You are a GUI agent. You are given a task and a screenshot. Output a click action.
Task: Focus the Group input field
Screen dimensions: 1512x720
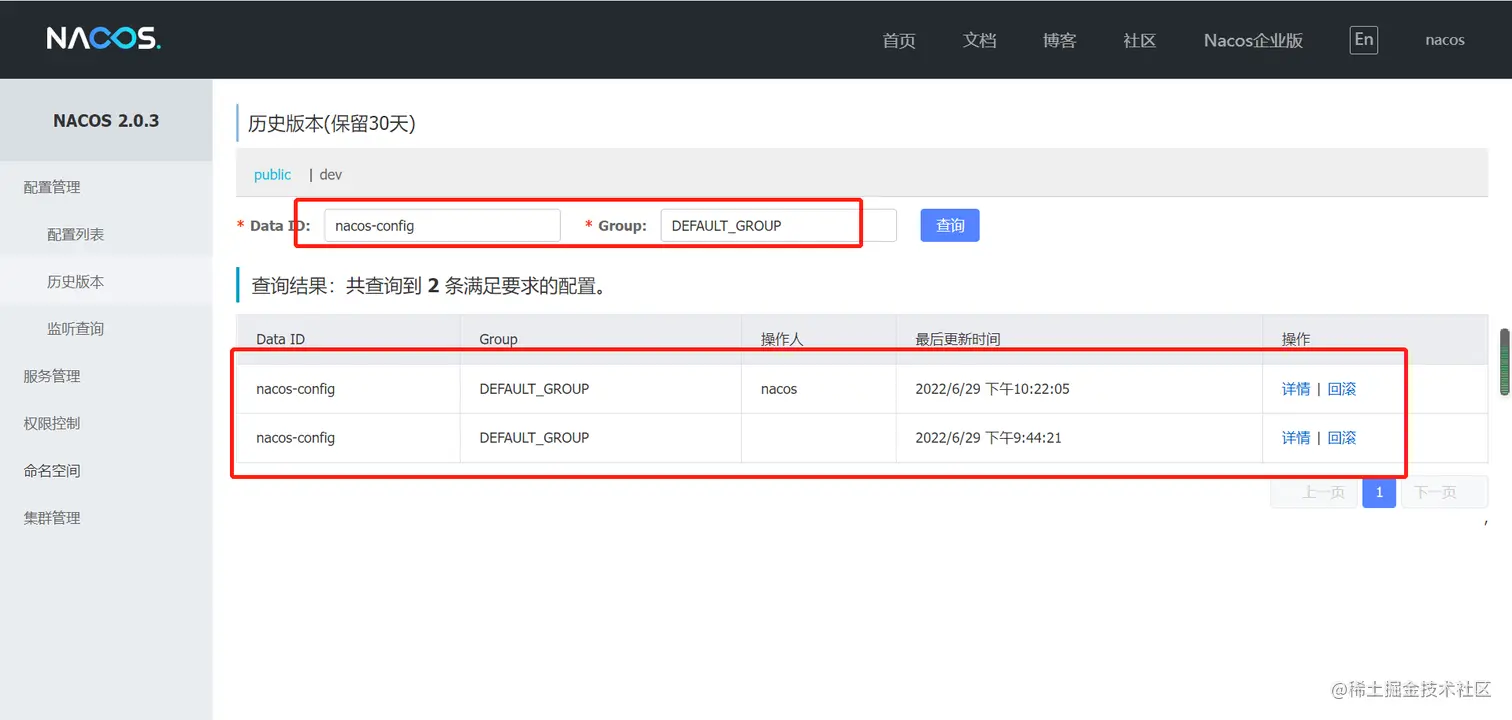[778, 225]
